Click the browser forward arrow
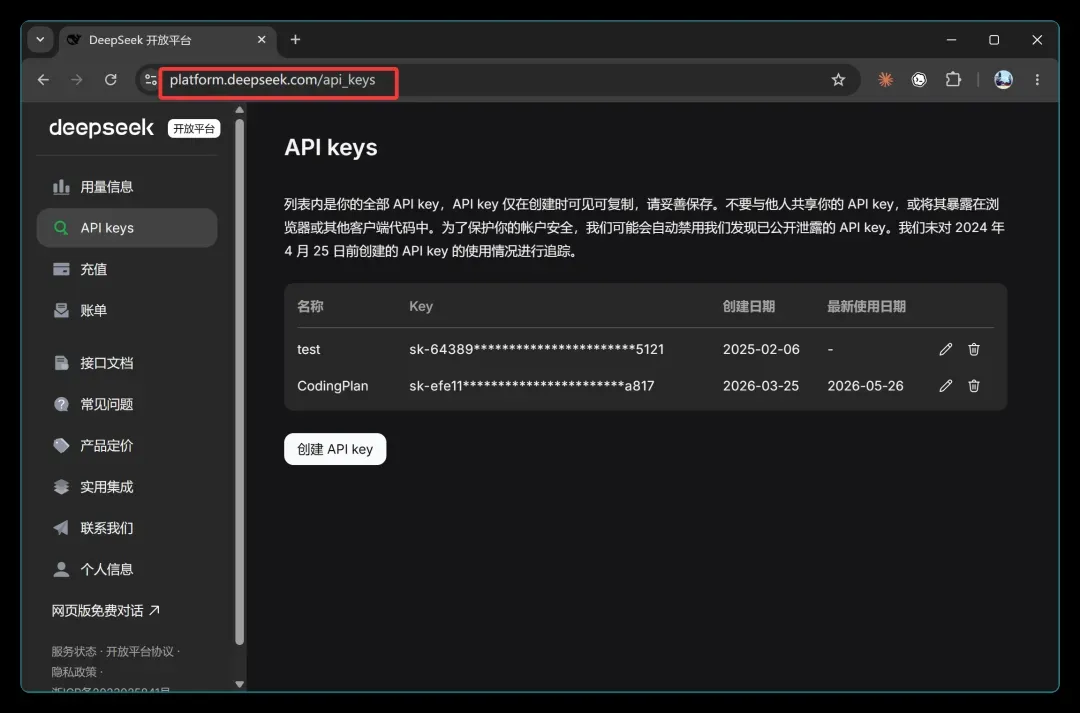 pyautogui.click(x=76, y=80)
